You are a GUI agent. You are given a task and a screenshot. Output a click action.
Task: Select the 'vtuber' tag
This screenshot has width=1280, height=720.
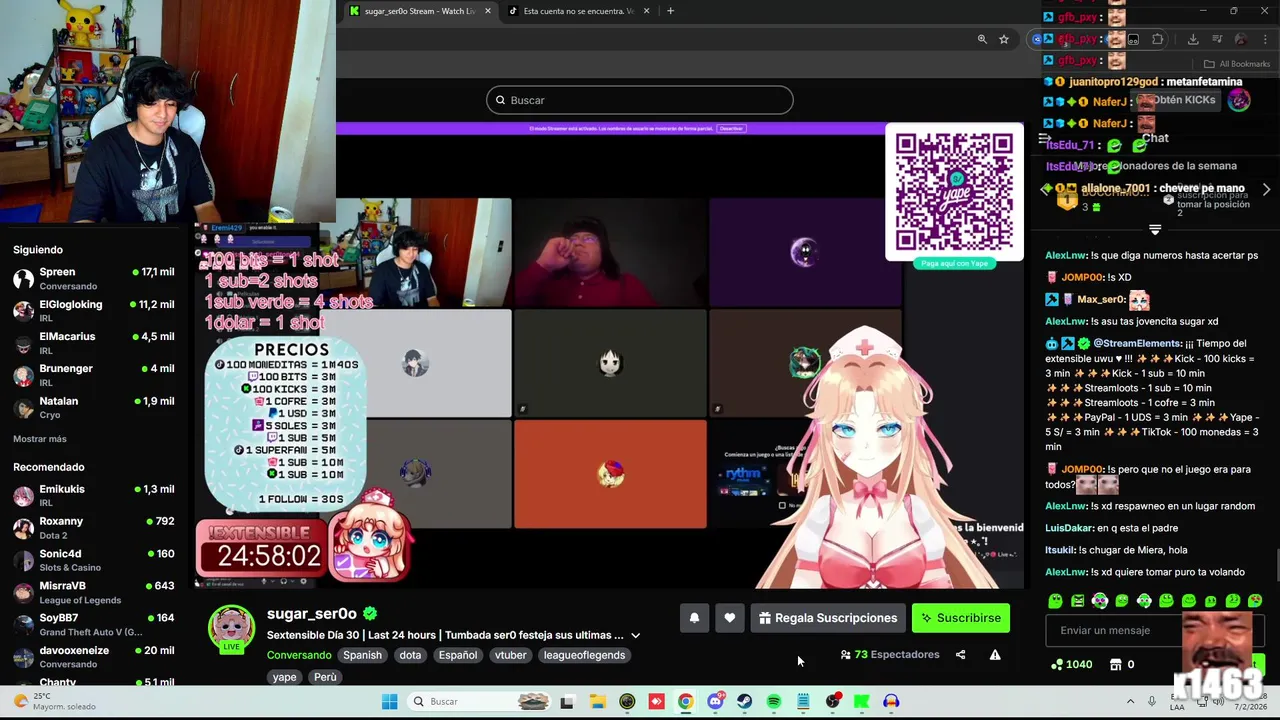(x=510, y=655)
